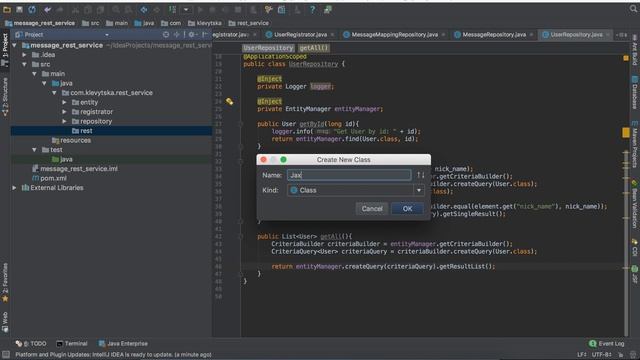Image resolution: width=640 pixels, height=360 pixels.
Task: Click Cancel in Create New Class dialog
Action: tap(372, 209)
